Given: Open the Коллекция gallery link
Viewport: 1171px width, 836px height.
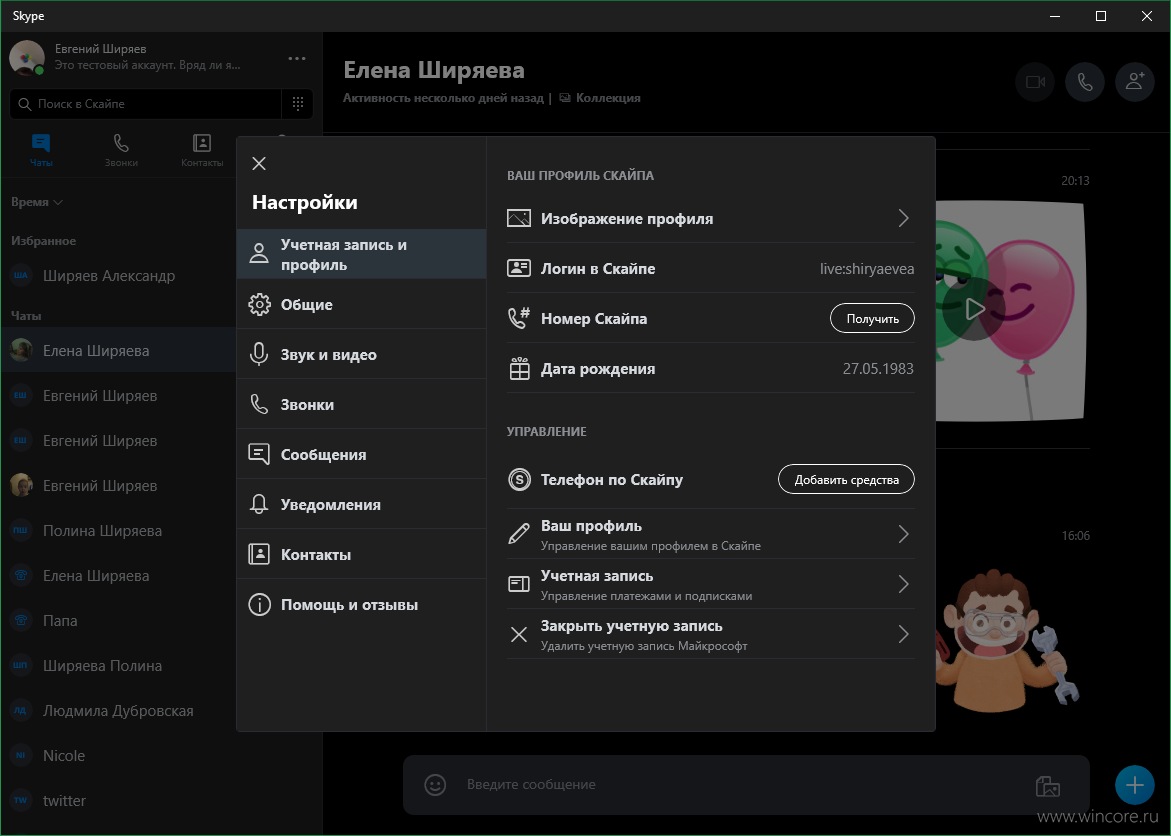Looking at the screenshot, I should click(600, 98).
